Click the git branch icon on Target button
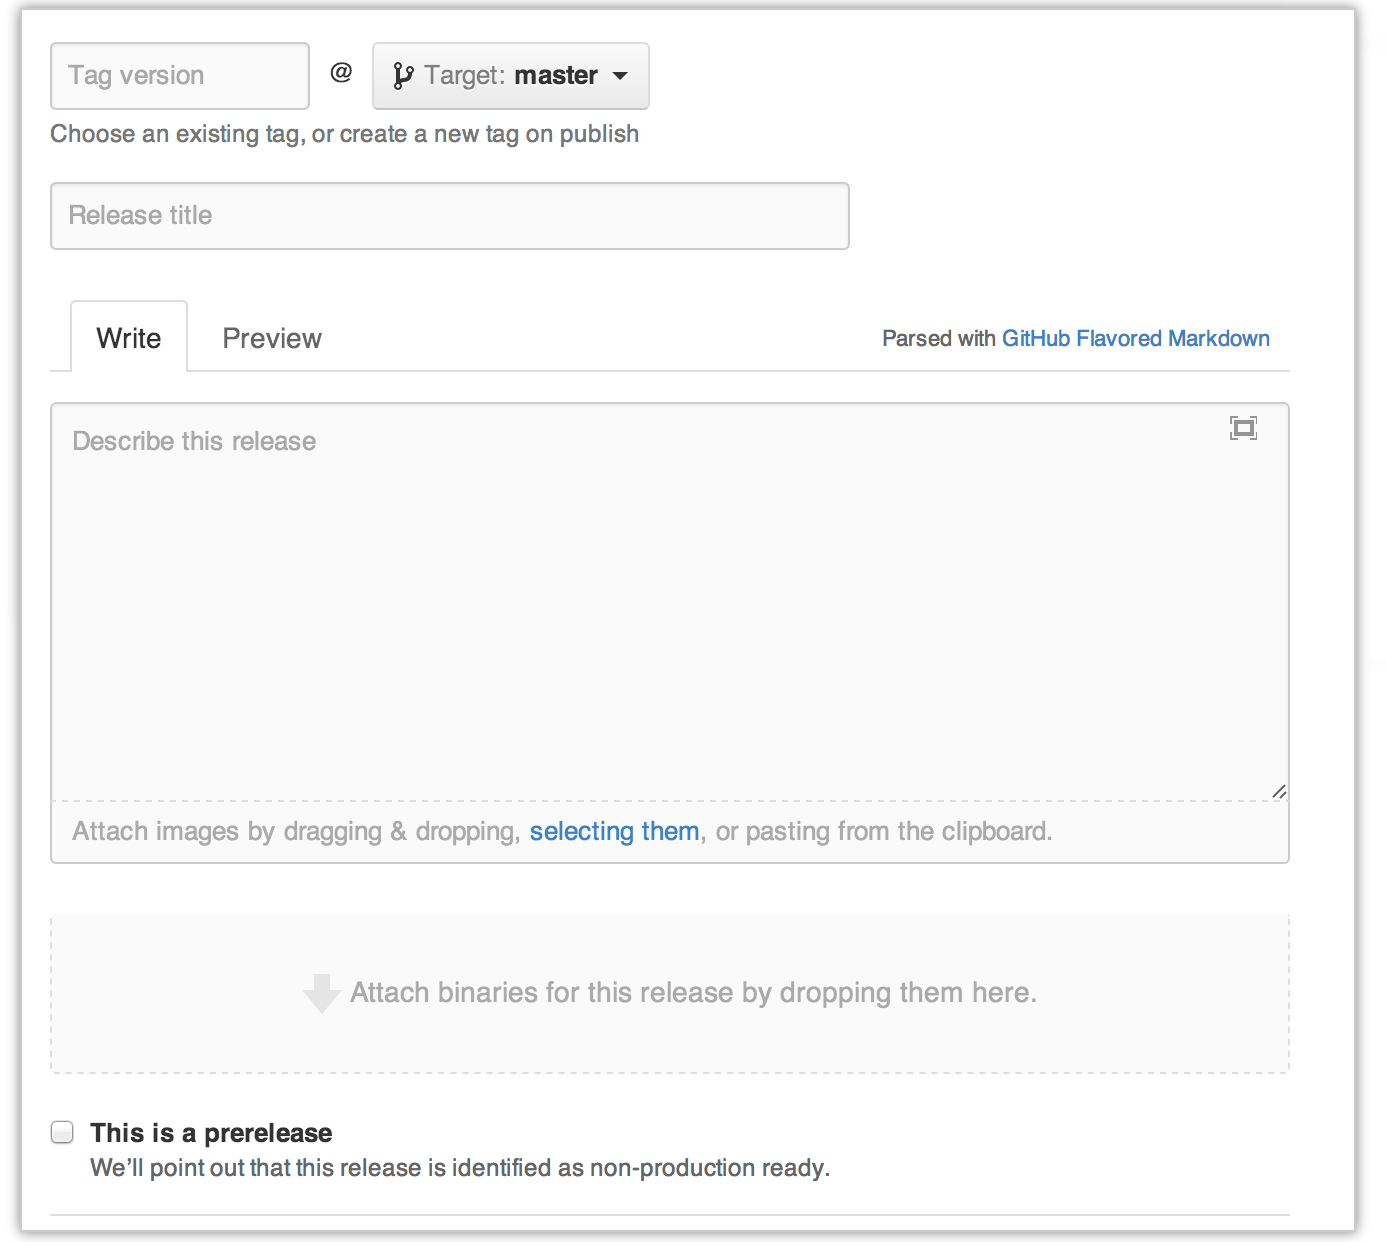This screenshot has height=1242, width=1386. coord(403,76)
